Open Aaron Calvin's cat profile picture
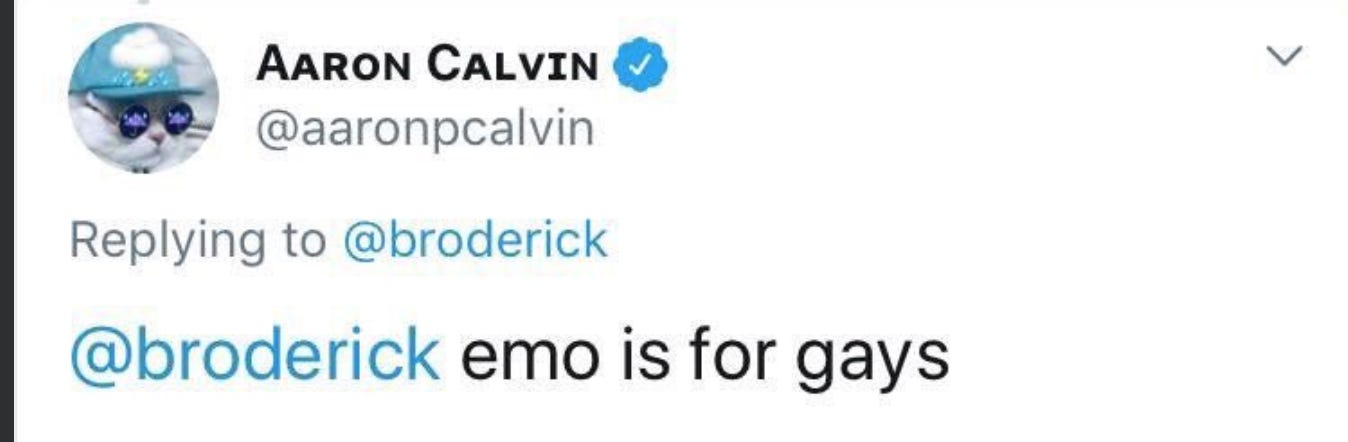 pos(143,98)
